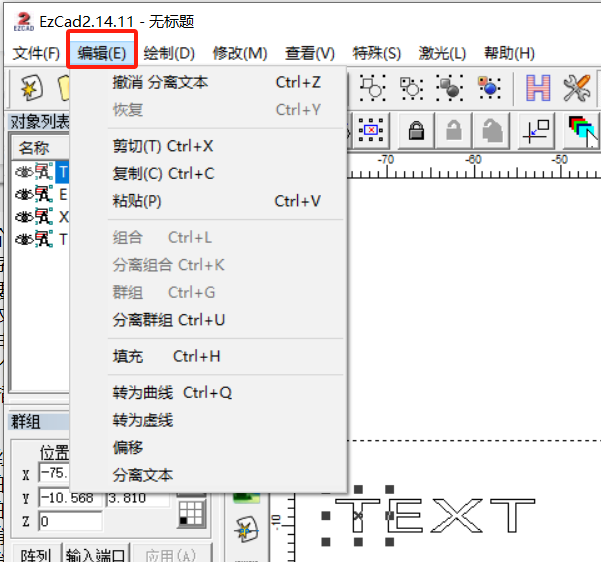Viewport: 601px width, 562px height.
Task: Toggle visibility eye of X object
Action: (23, 217)
